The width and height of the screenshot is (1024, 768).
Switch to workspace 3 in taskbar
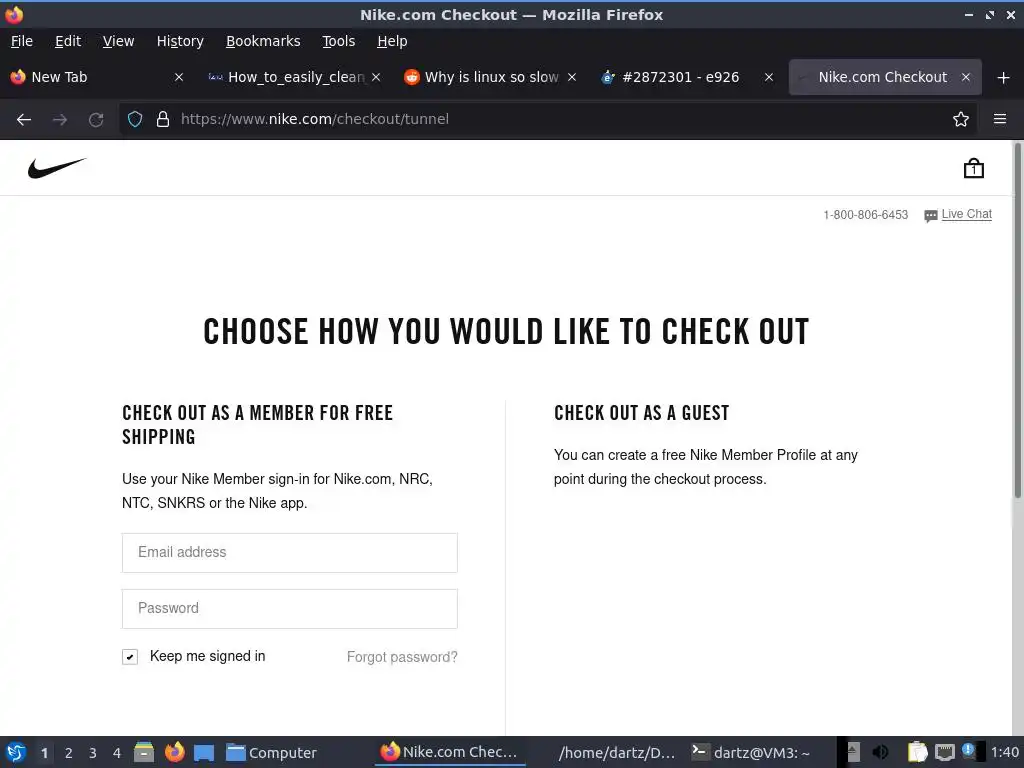(x=93, y=753)
